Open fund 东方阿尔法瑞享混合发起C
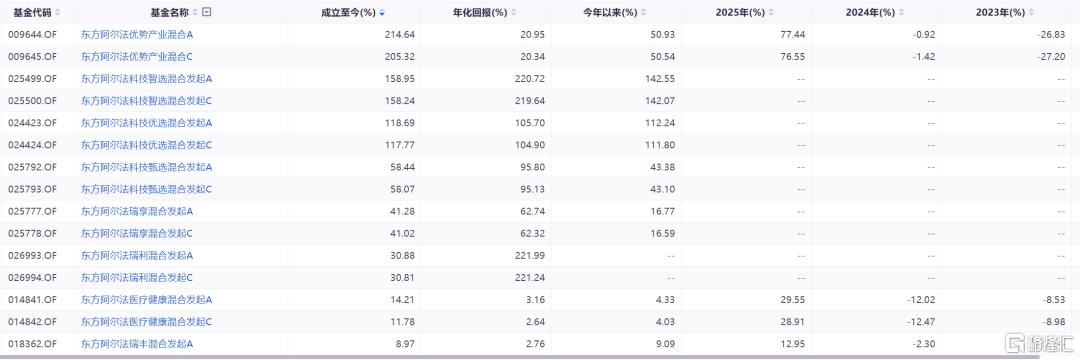The image size is (1080, 360). (137, 233)
